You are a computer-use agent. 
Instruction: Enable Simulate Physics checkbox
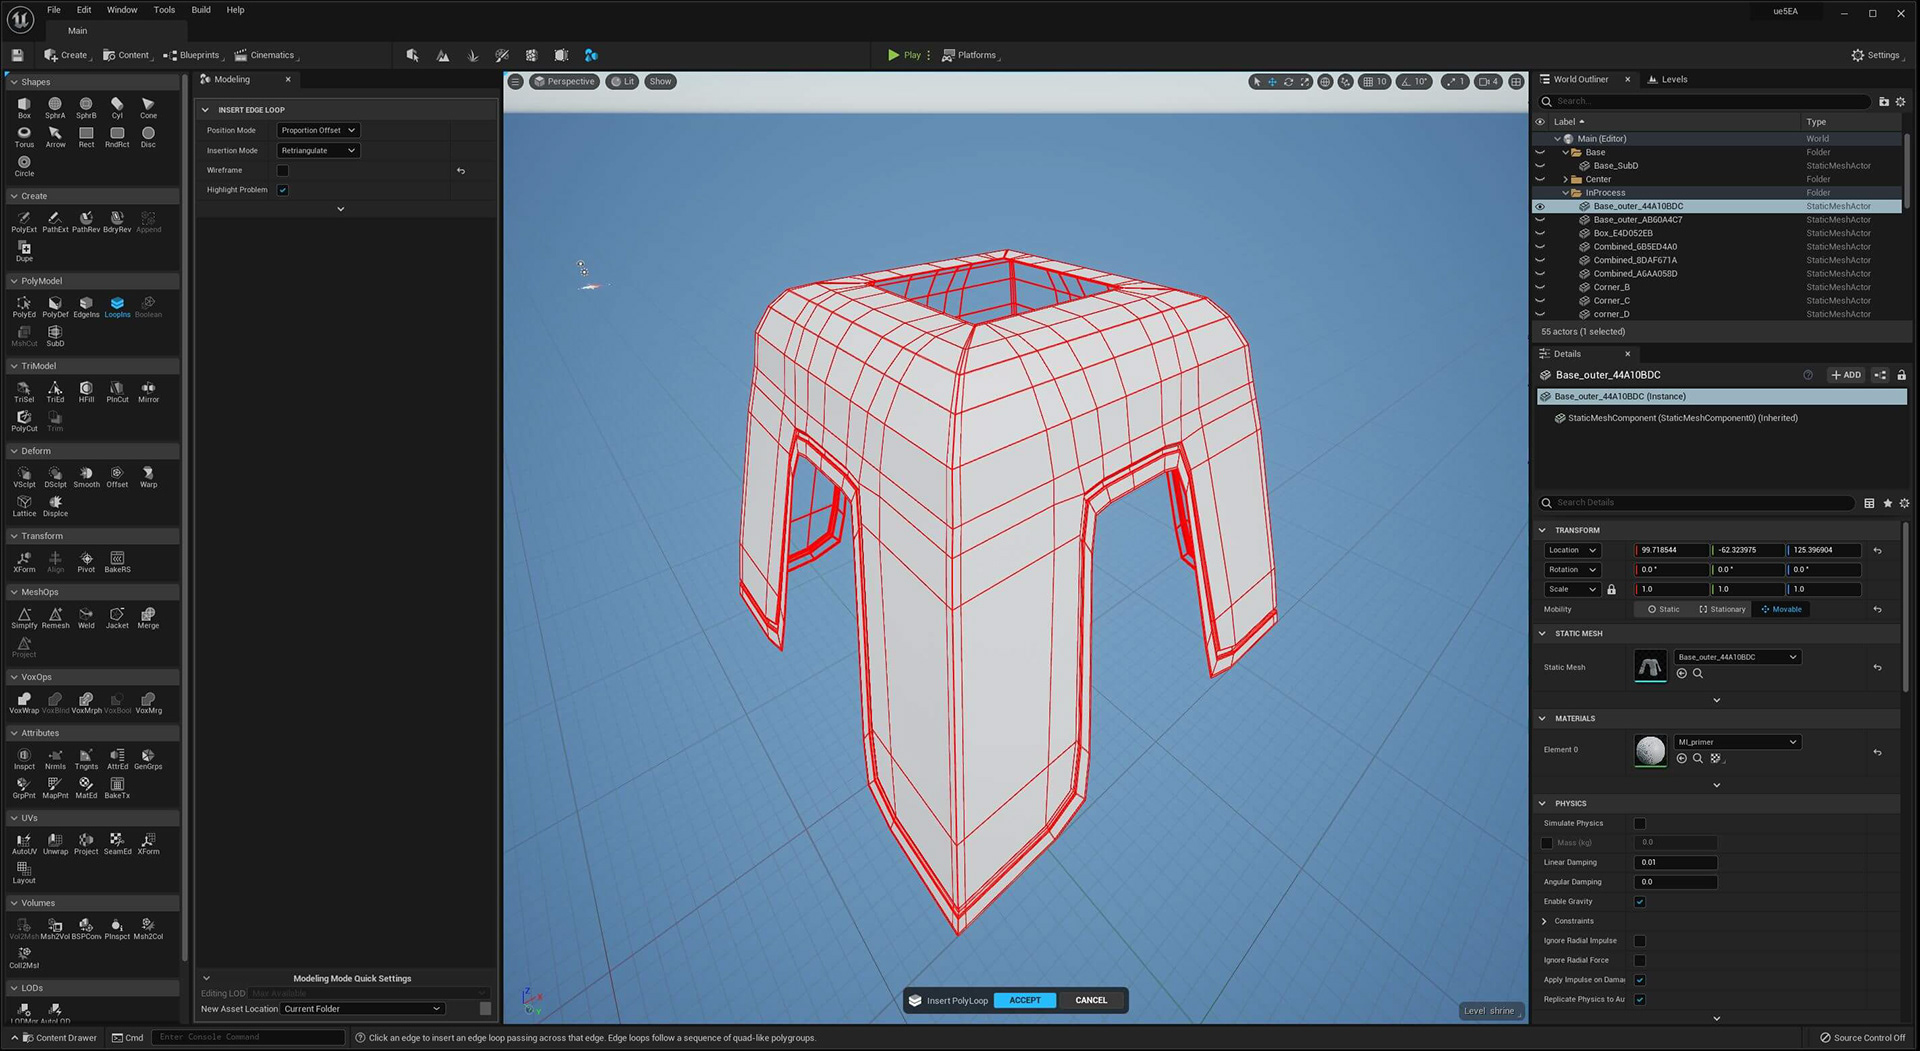coord(1640,824)
